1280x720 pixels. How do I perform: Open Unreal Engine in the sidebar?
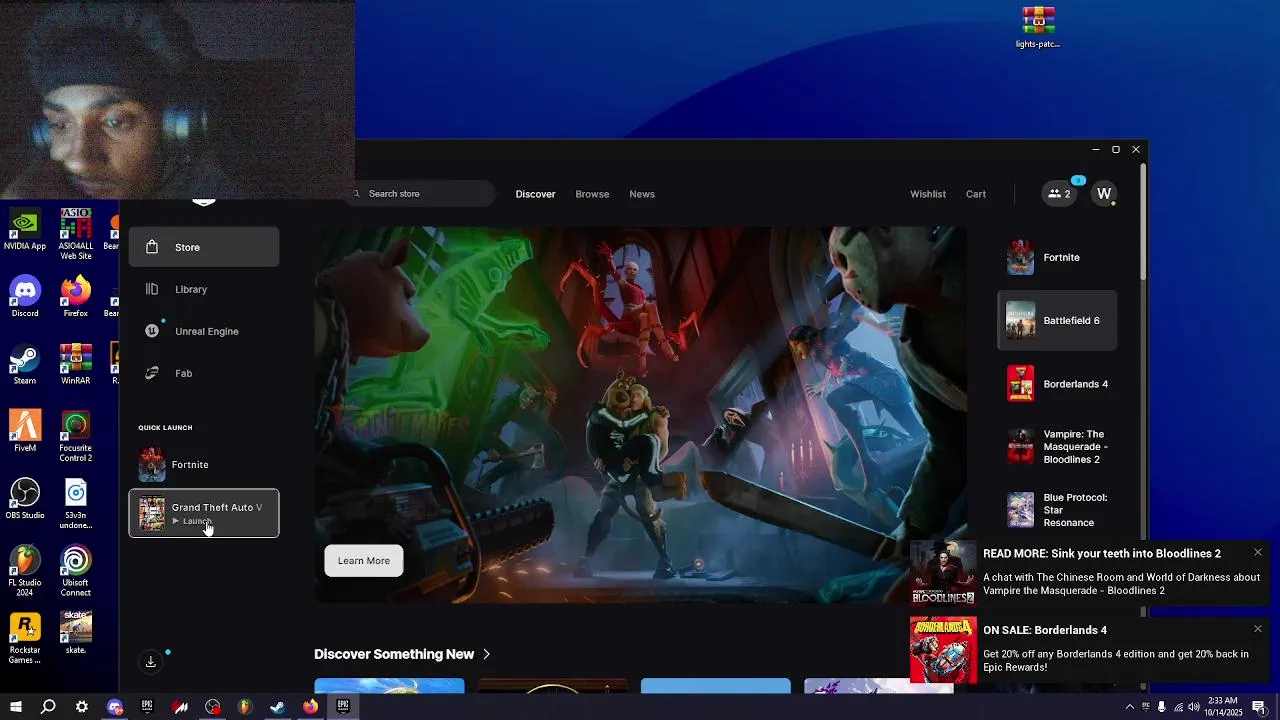coord(204,331)
